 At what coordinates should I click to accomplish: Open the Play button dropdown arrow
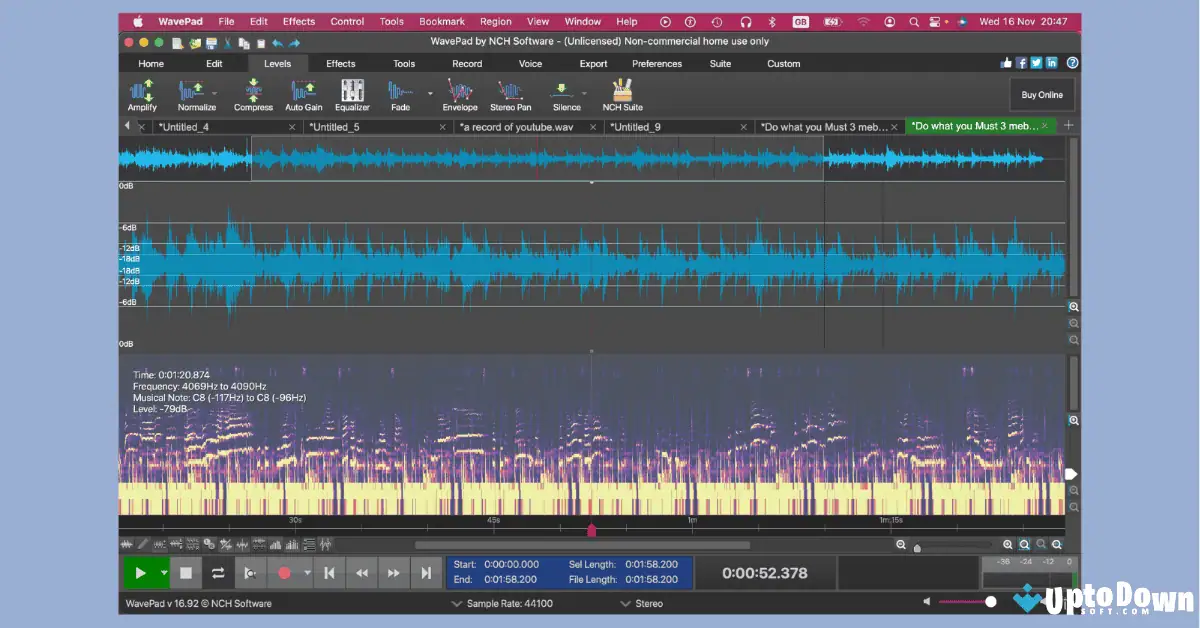[x=163, y=572]
